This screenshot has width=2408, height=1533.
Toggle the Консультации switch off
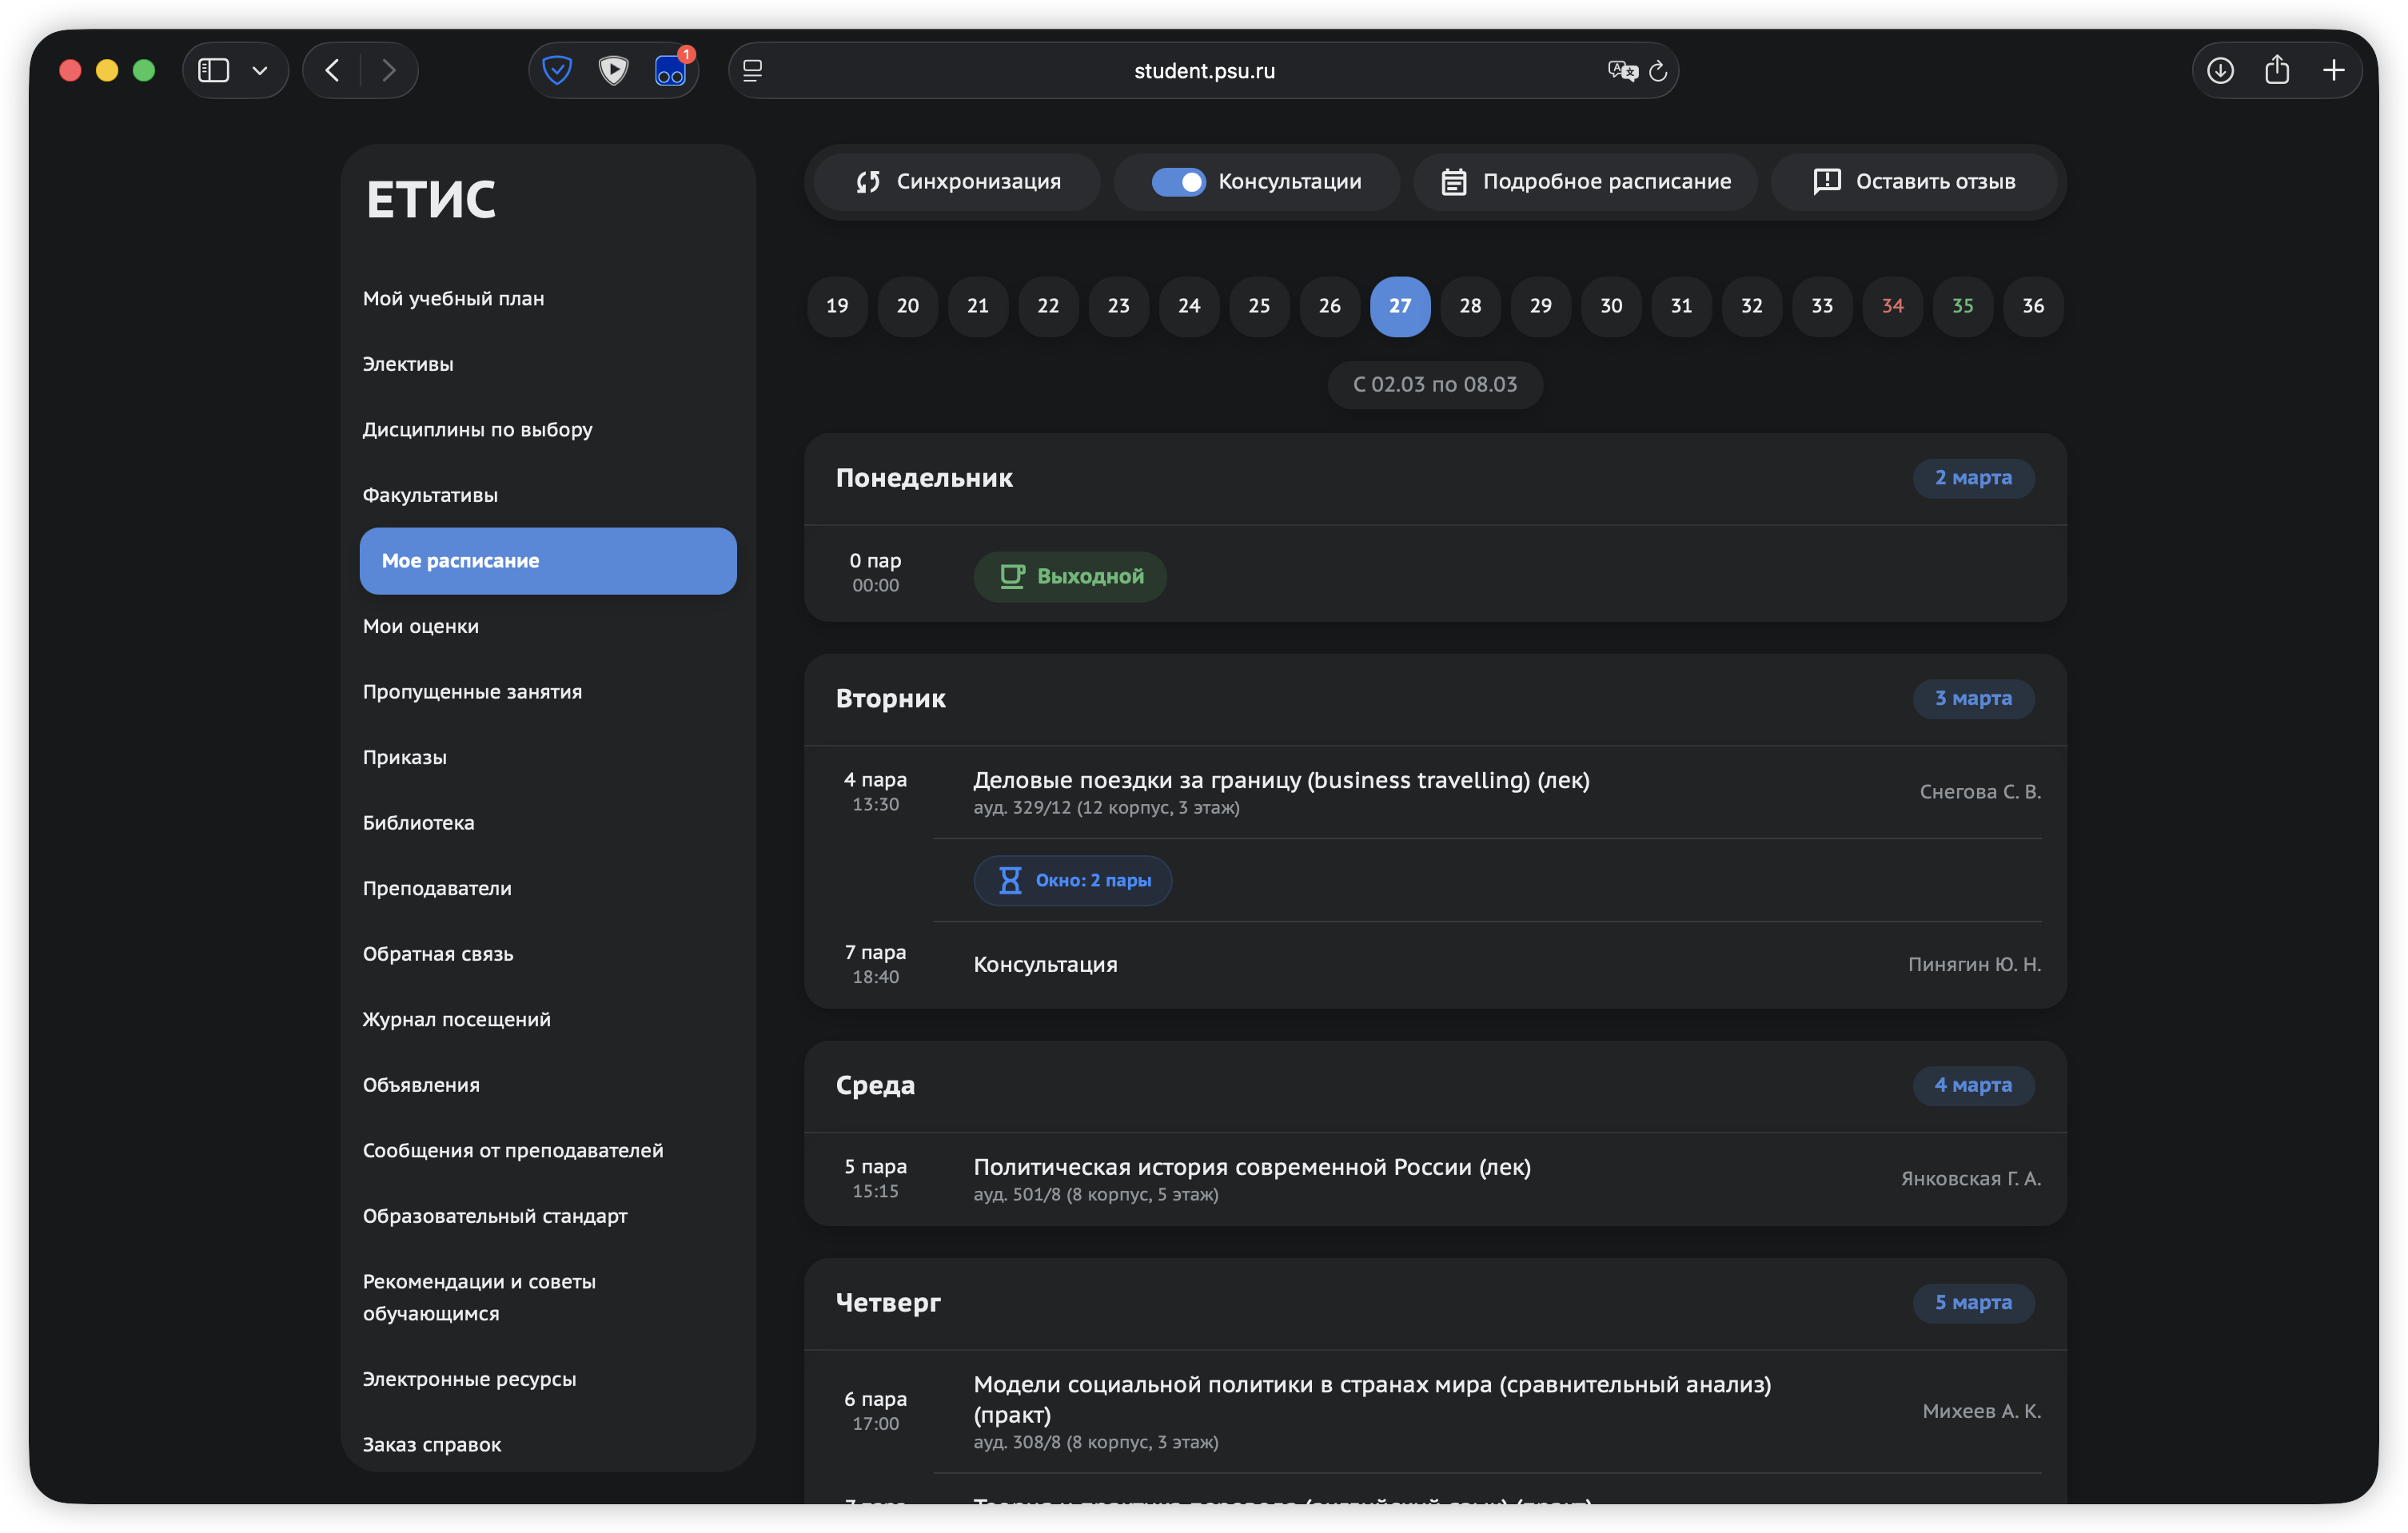click(x=1178, y=182)
